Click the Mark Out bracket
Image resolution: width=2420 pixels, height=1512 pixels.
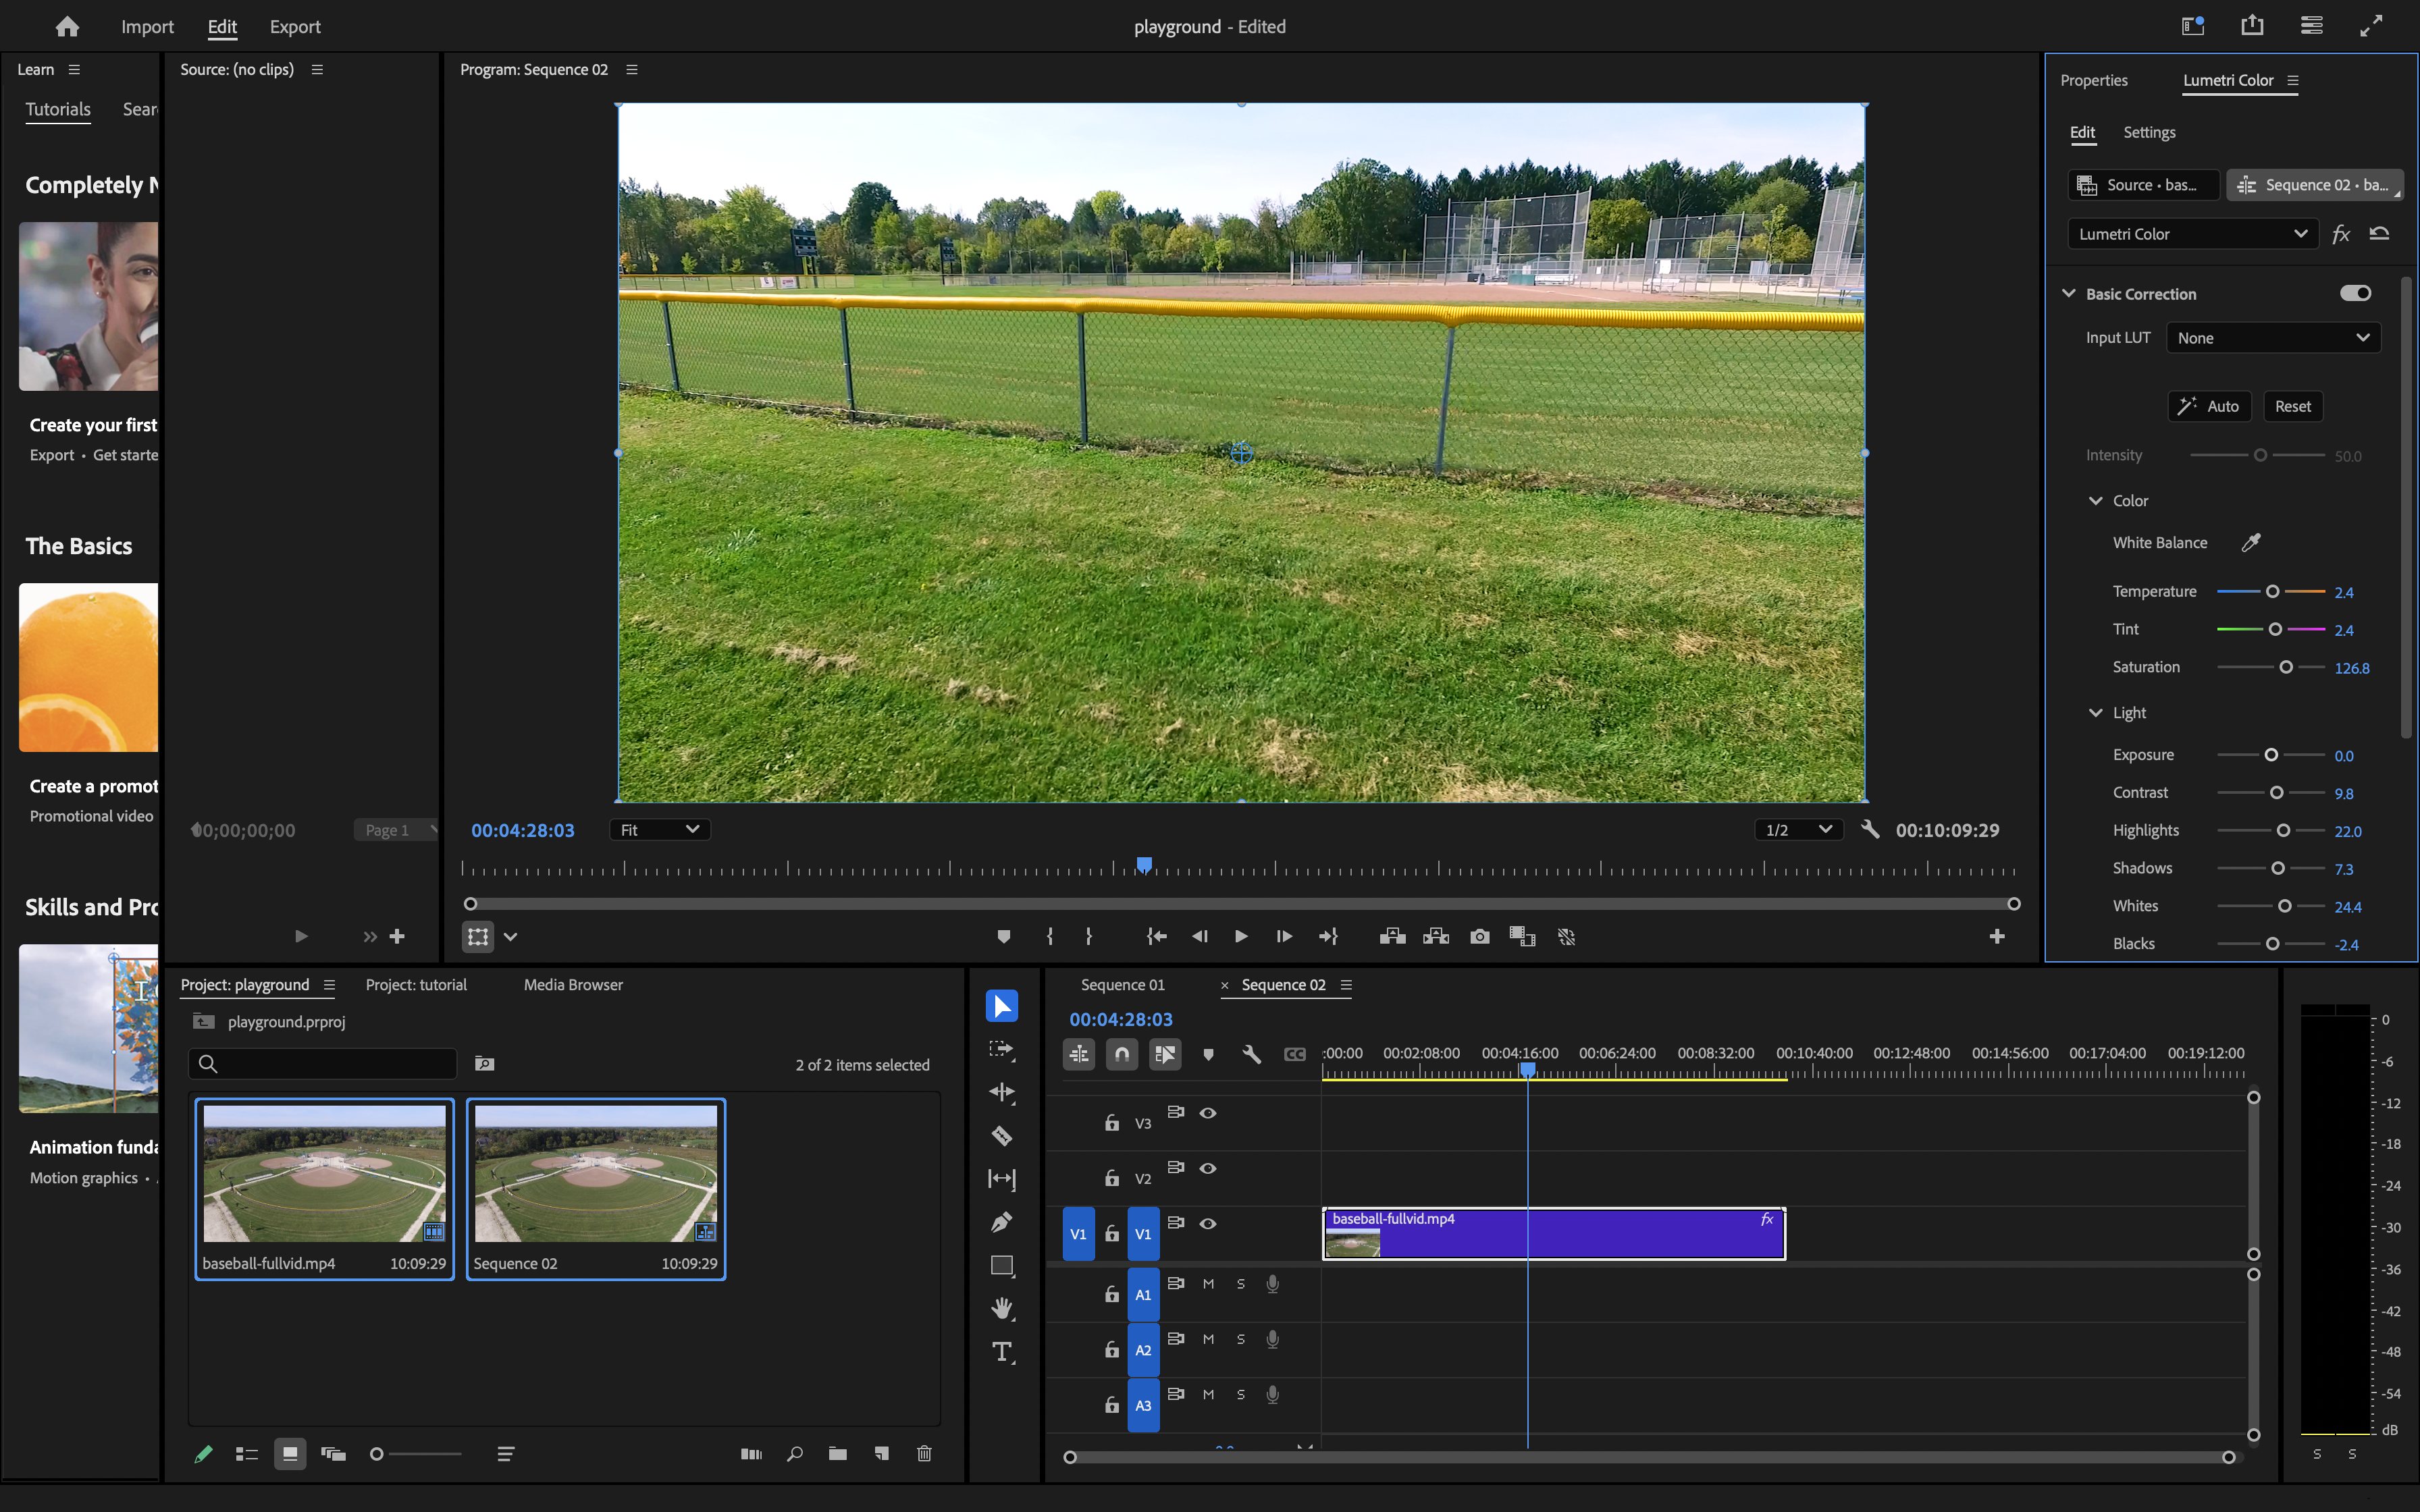pyautogui.click(x=1089, y=937)
